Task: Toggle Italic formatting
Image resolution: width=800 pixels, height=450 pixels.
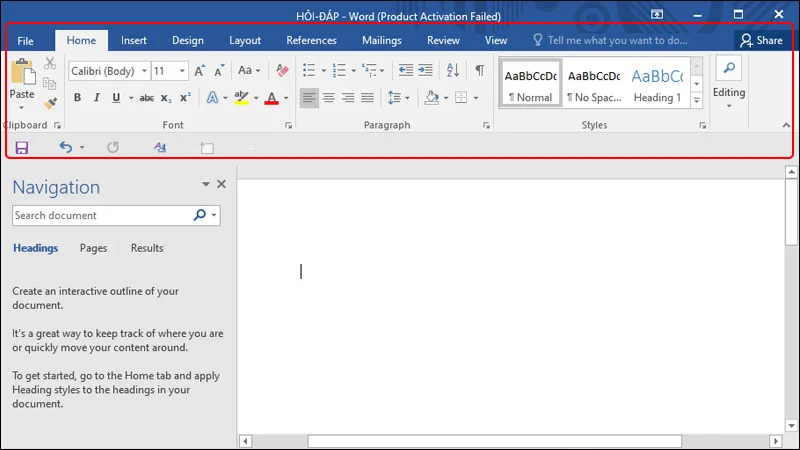Action: pos(96,98)
